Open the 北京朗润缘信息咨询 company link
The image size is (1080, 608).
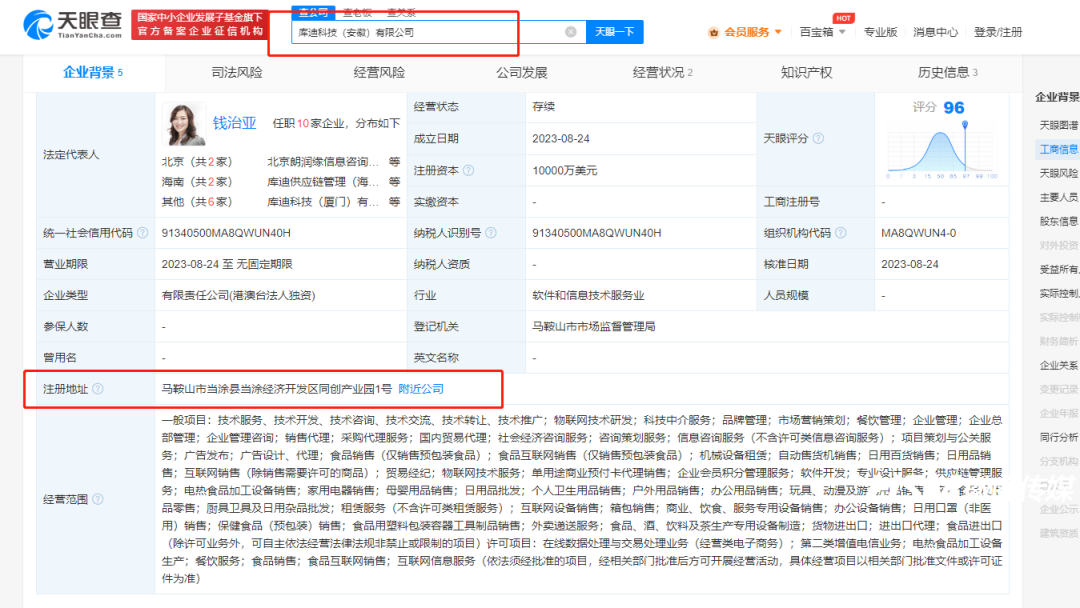pos(323,162)
